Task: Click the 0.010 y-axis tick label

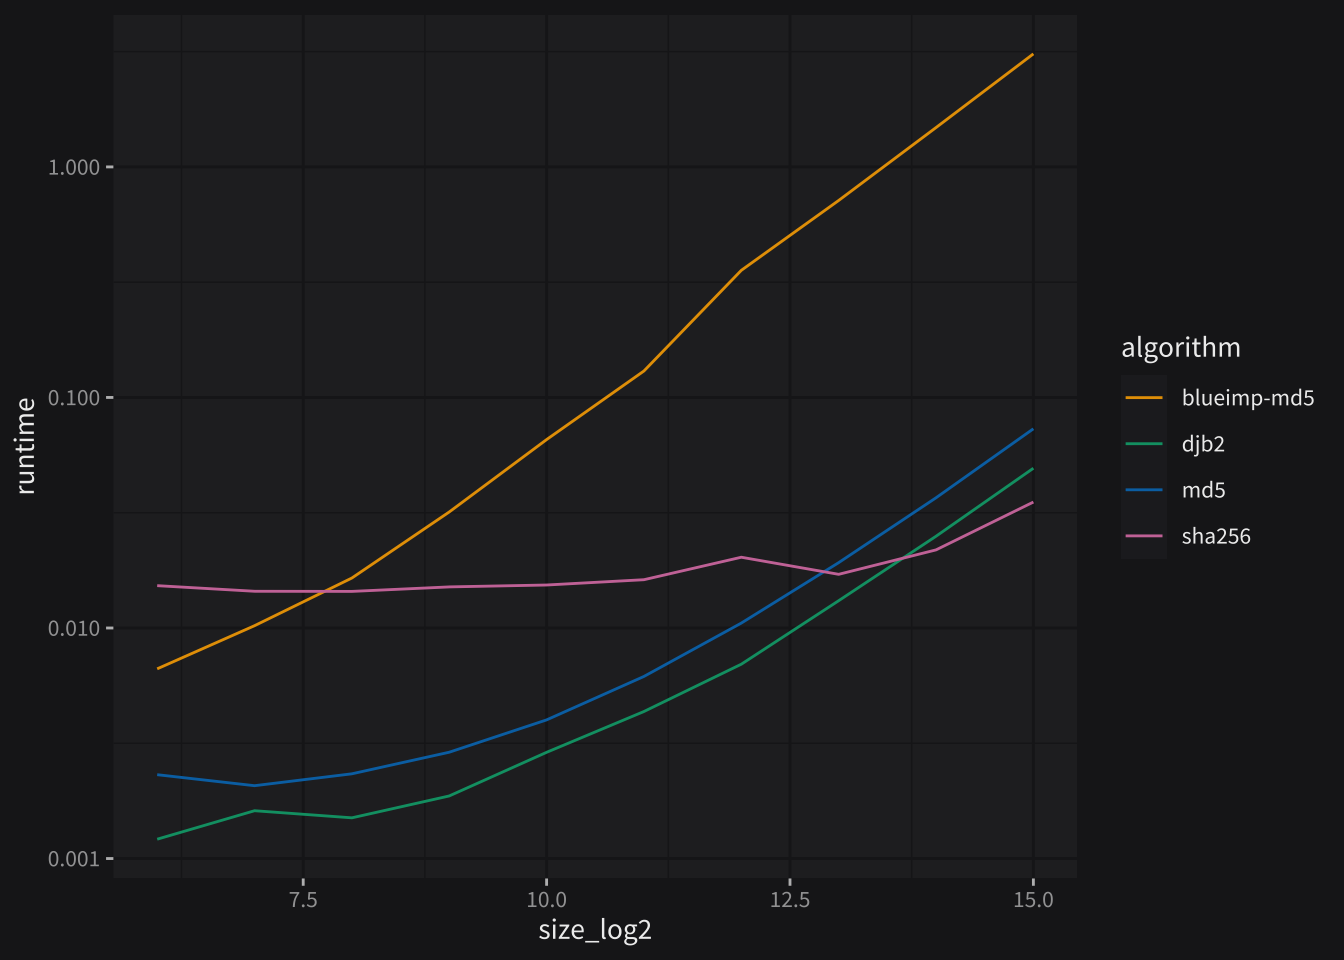Action: point(74,628)
